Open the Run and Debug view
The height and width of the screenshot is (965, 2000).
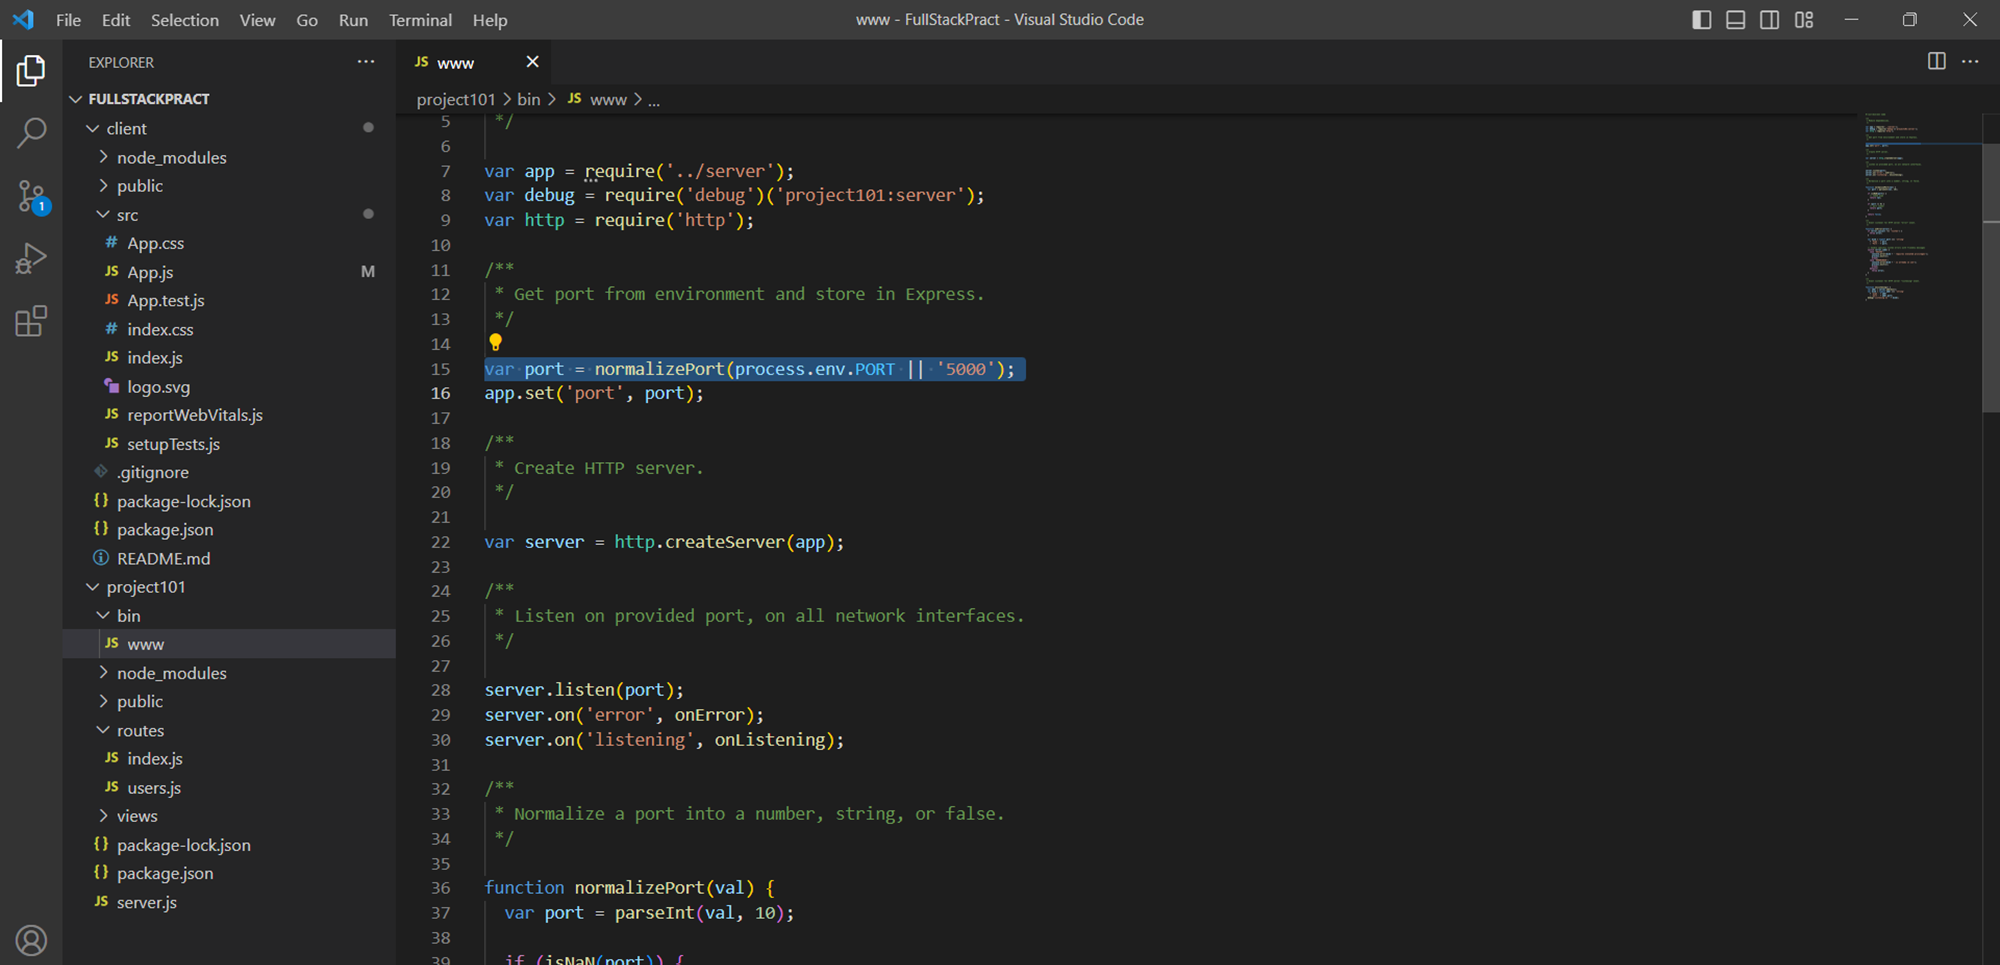31,259
